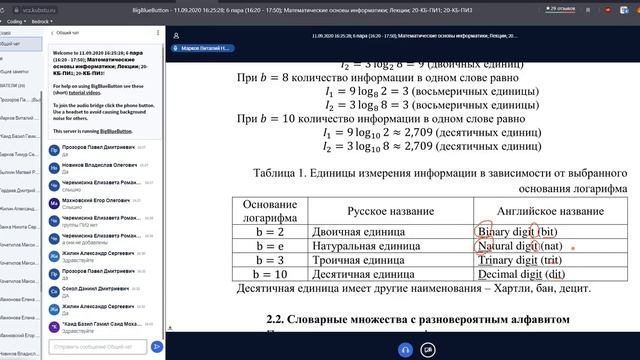The height and width of the screenshot is (360, 640).
Task: Click Двоичная единица table cell
Action: 391,232
